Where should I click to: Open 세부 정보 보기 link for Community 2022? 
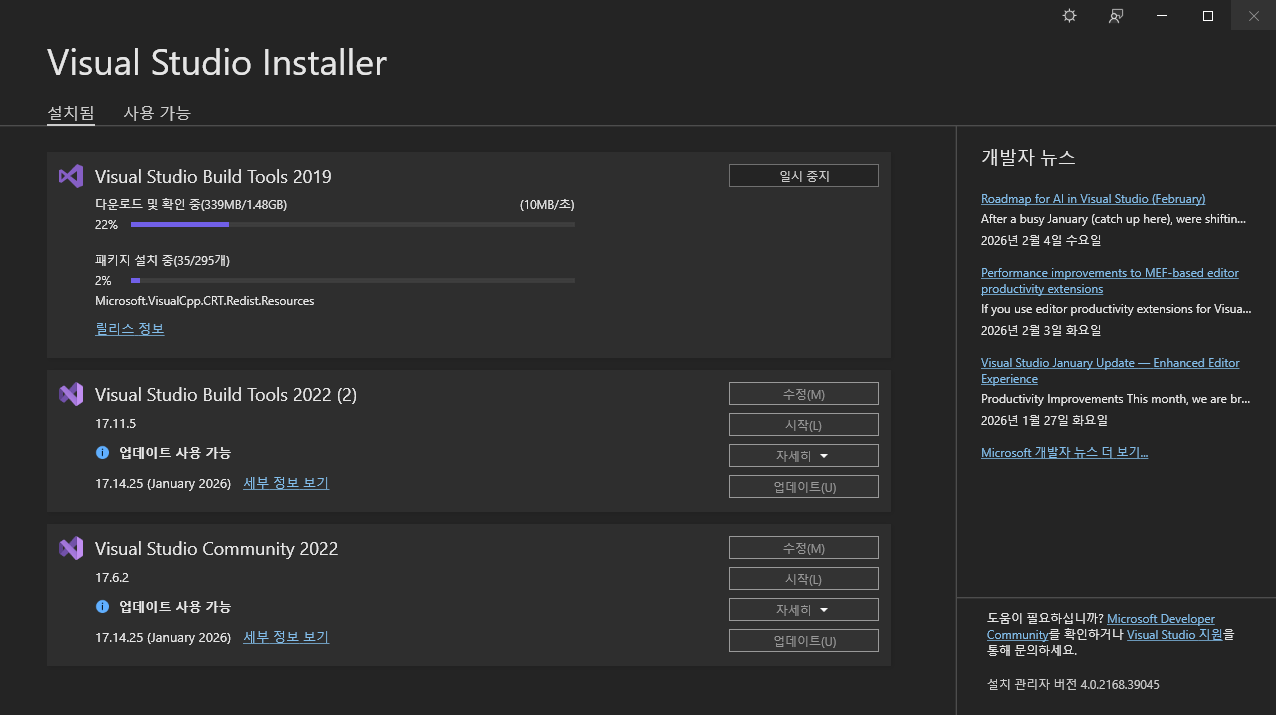(286, 637)
